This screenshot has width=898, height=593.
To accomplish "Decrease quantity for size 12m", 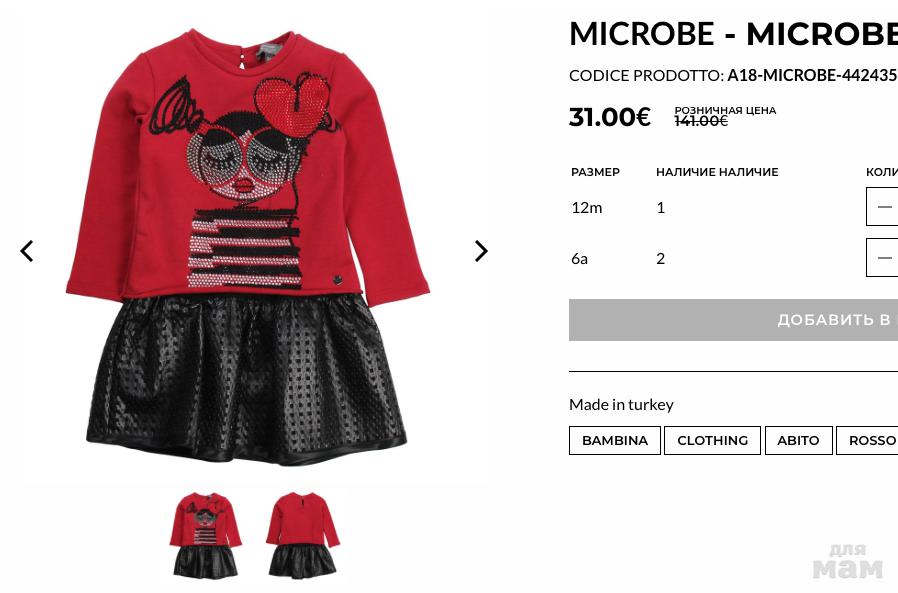I will pyautogui.click(x=883, y=206).
